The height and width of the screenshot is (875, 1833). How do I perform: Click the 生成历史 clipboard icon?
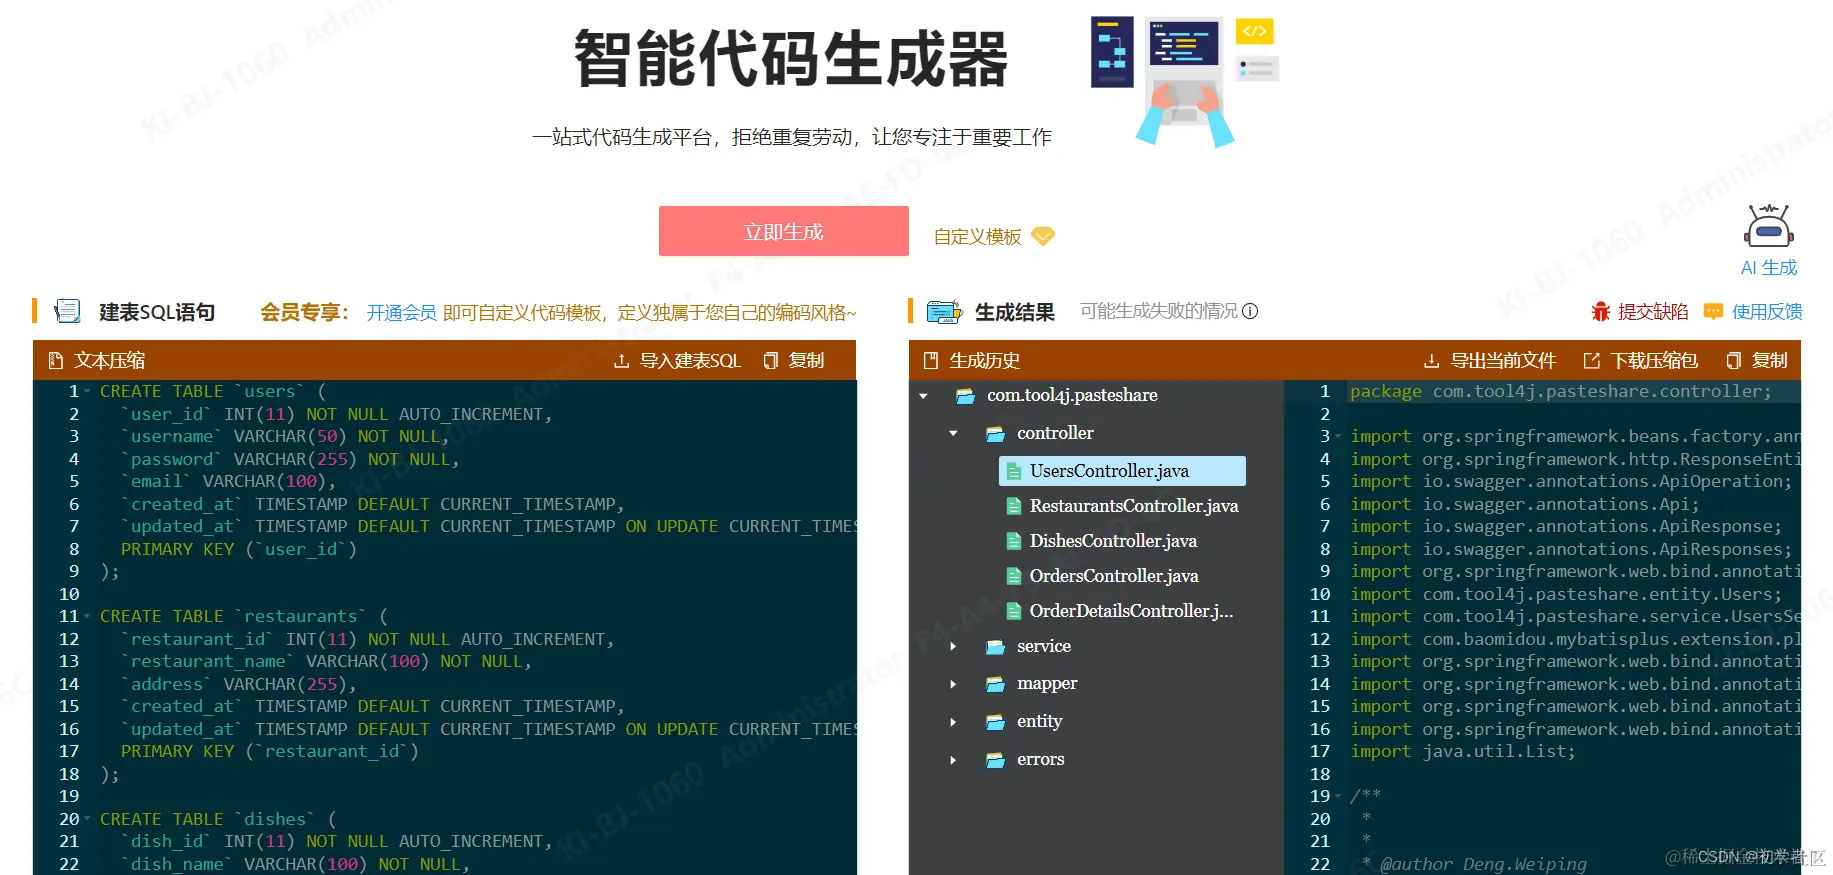931,360
